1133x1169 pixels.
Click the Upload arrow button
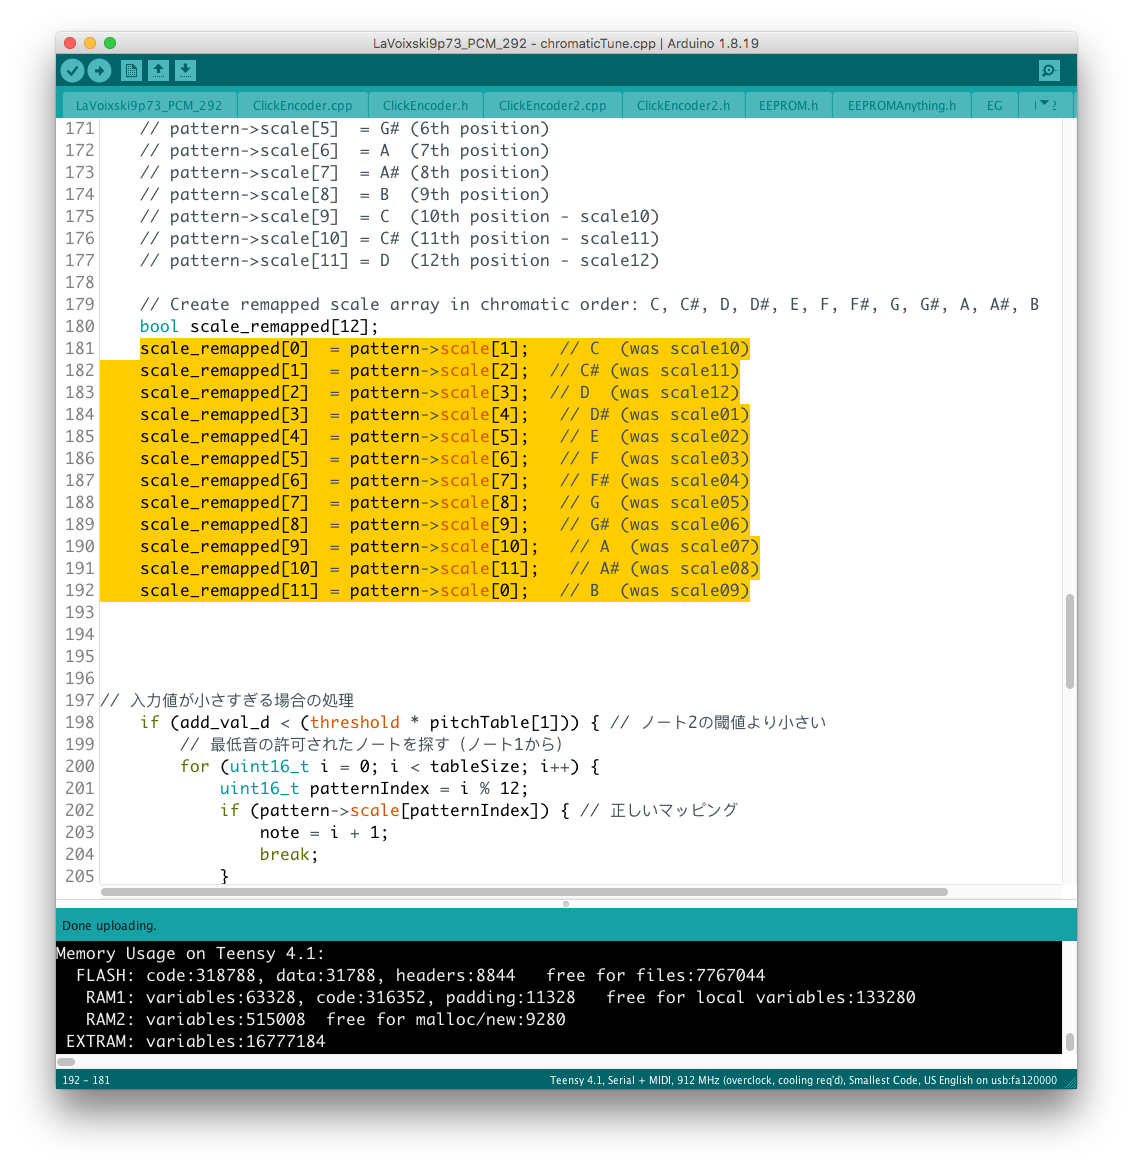(x=99, y=70)
